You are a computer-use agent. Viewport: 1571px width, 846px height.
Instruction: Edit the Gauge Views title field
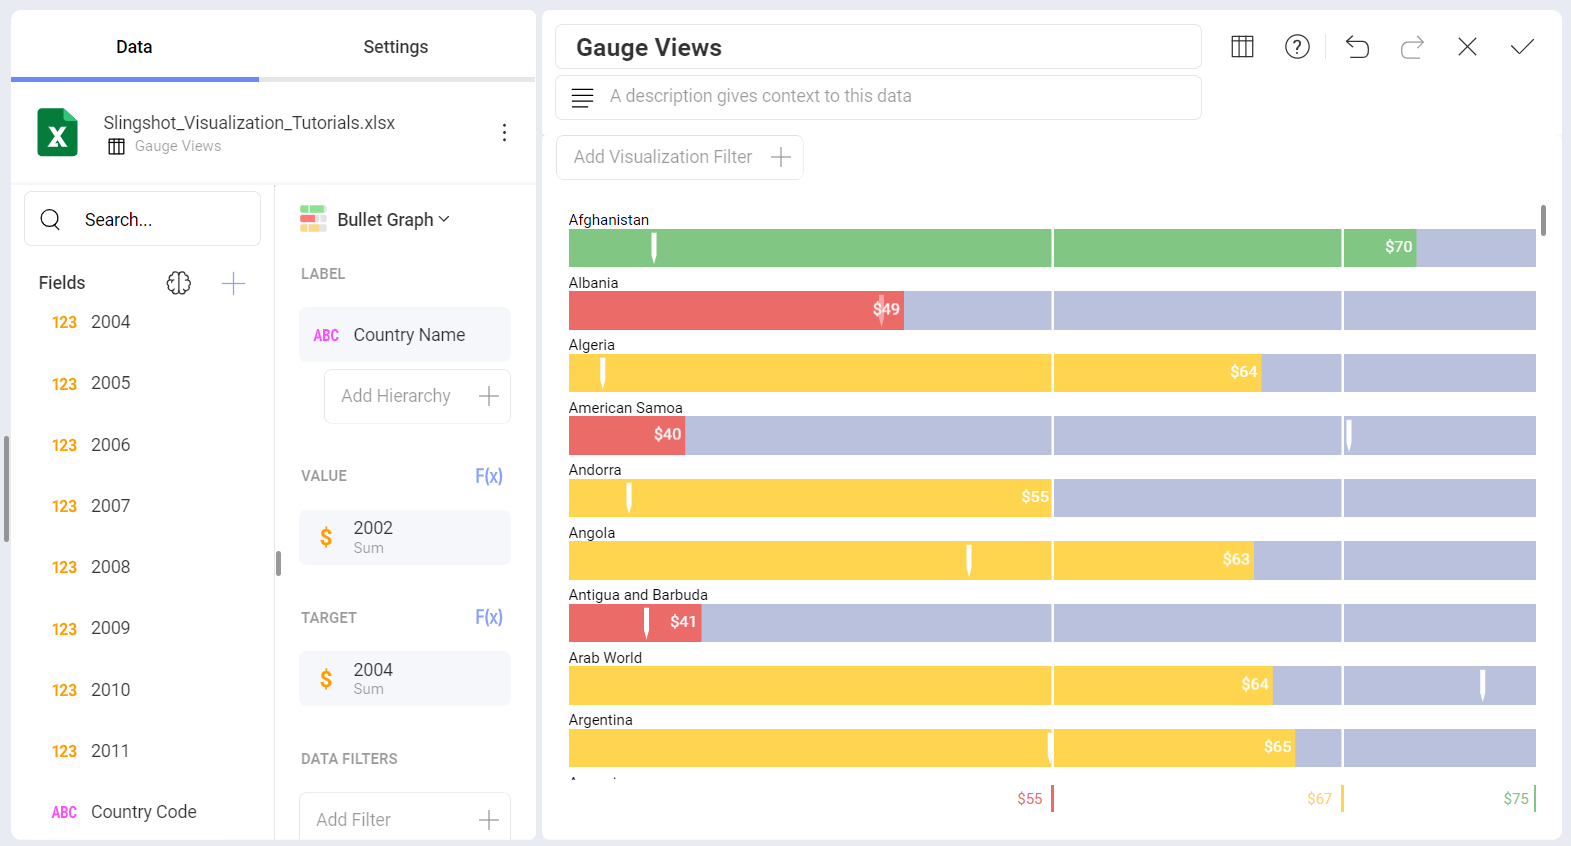pyautogui.click(x=878, y=47)
